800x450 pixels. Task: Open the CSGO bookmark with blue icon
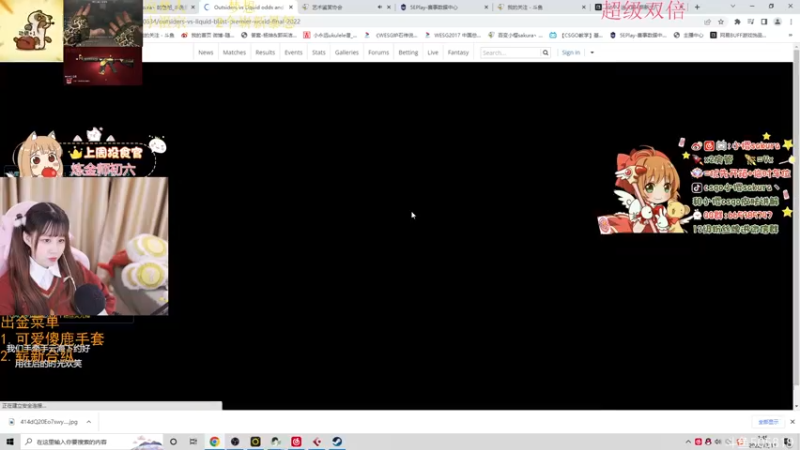(x=578, y=35)
